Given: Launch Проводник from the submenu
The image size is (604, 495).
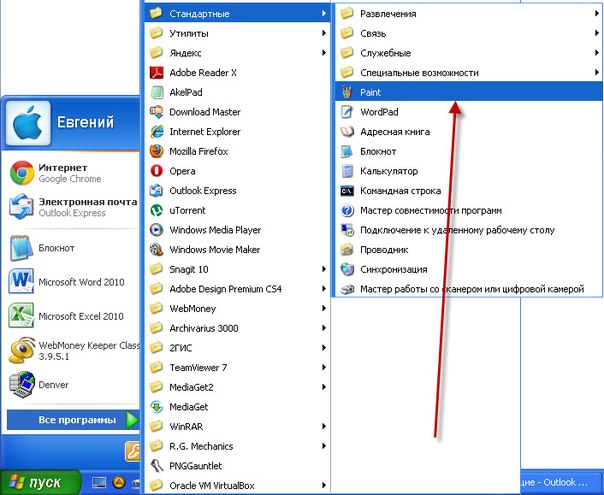Looking at the screenshot, I should click(x=468, y=249).
